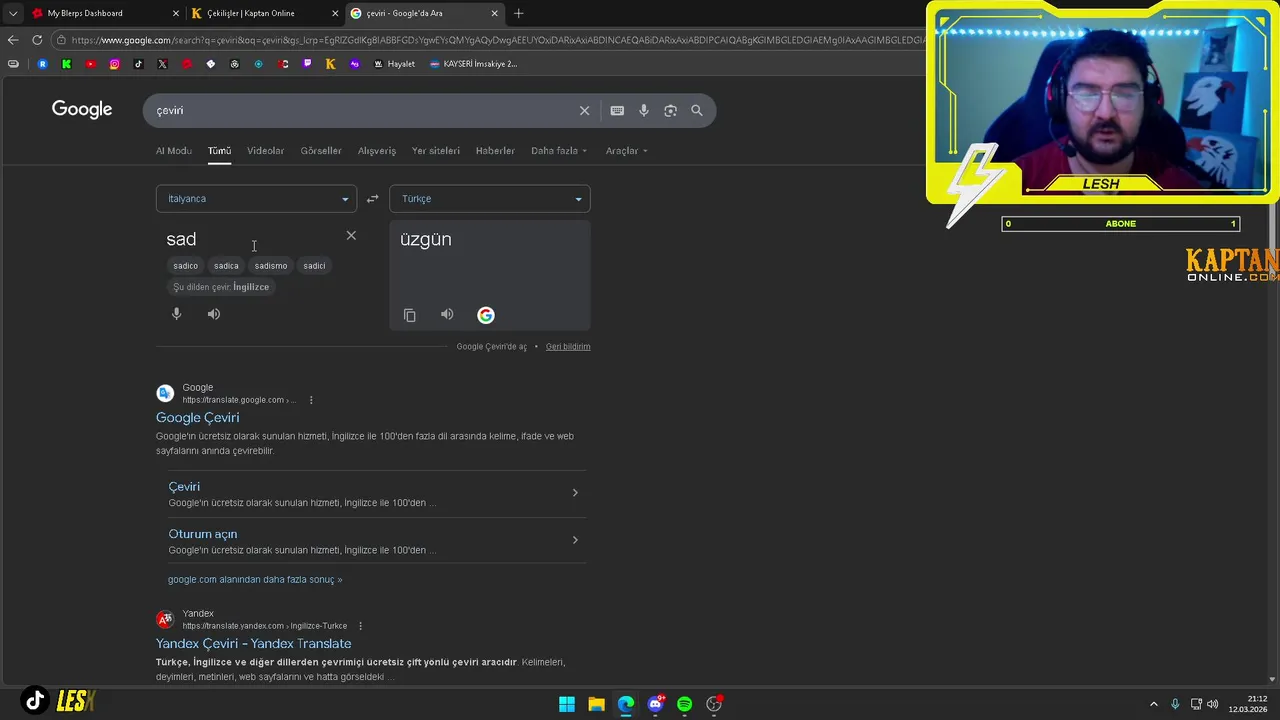The image size is (1280, 720).
Task: Click the magnifier search button
Action: (x=697, y=110)
